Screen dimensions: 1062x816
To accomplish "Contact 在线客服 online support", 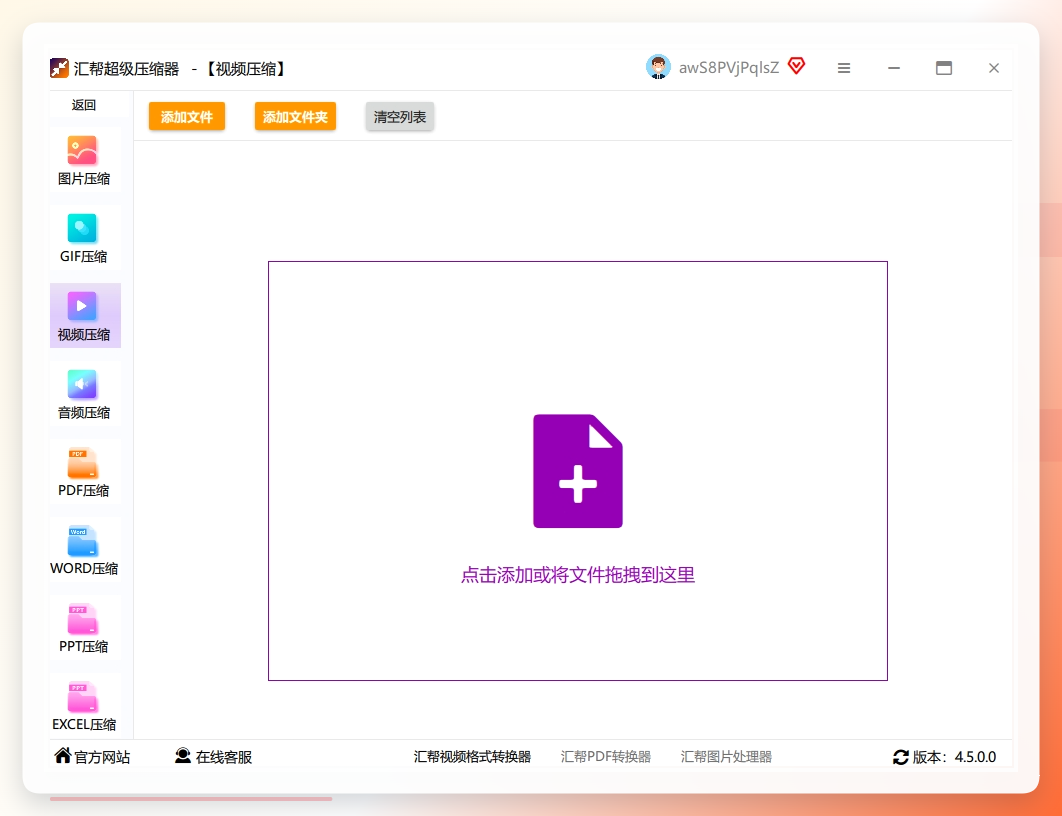I will [213, 756].
